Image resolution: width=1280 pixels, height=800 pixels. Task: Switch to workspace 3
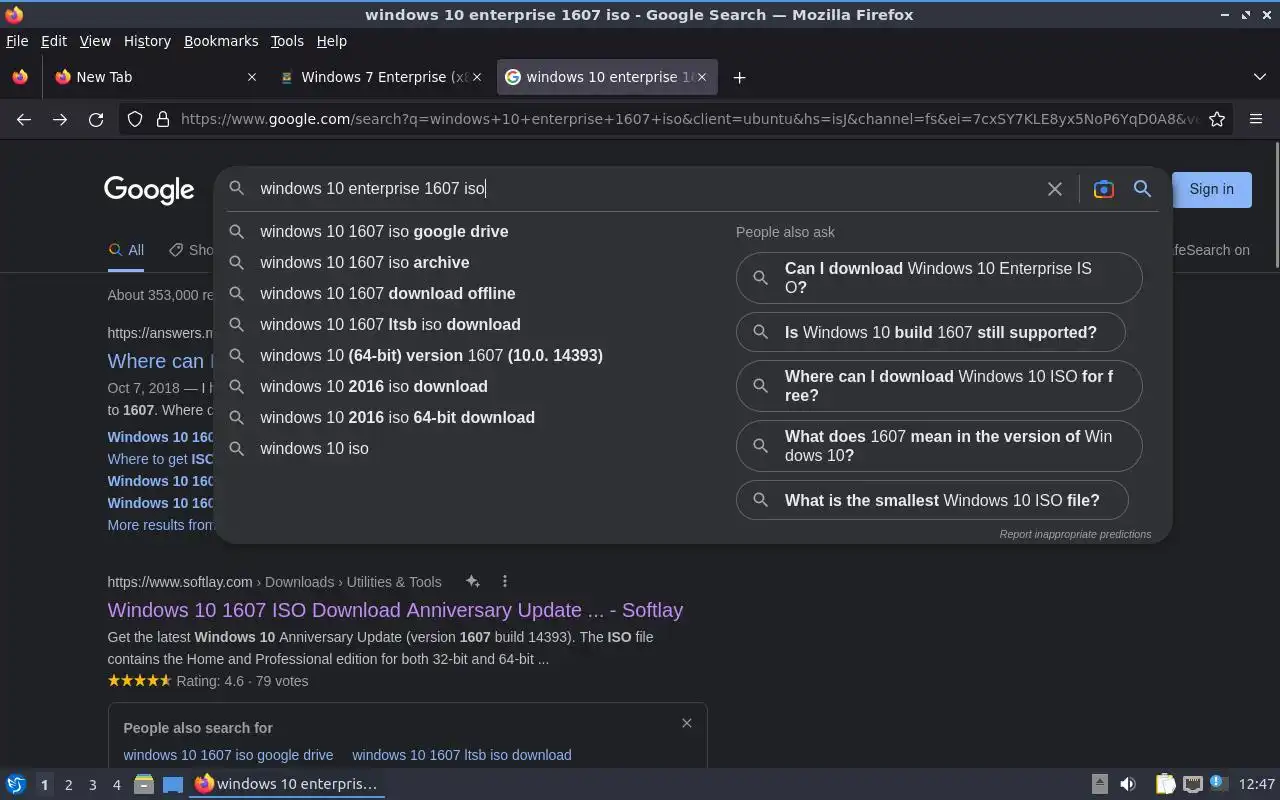92,785
